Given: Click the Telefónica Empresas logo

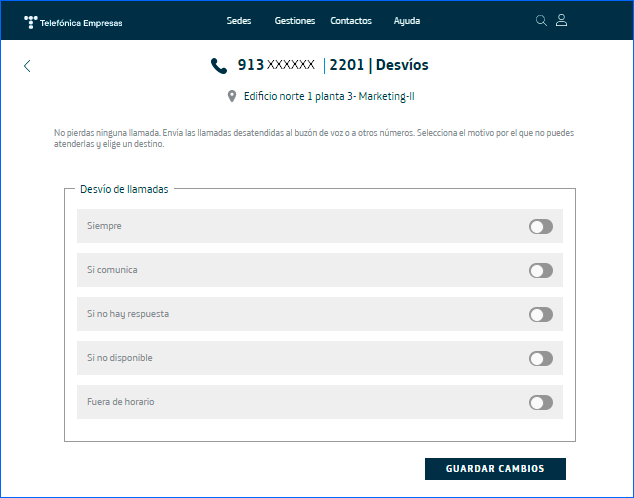Looking at the screenshot, I should (73, 21).
